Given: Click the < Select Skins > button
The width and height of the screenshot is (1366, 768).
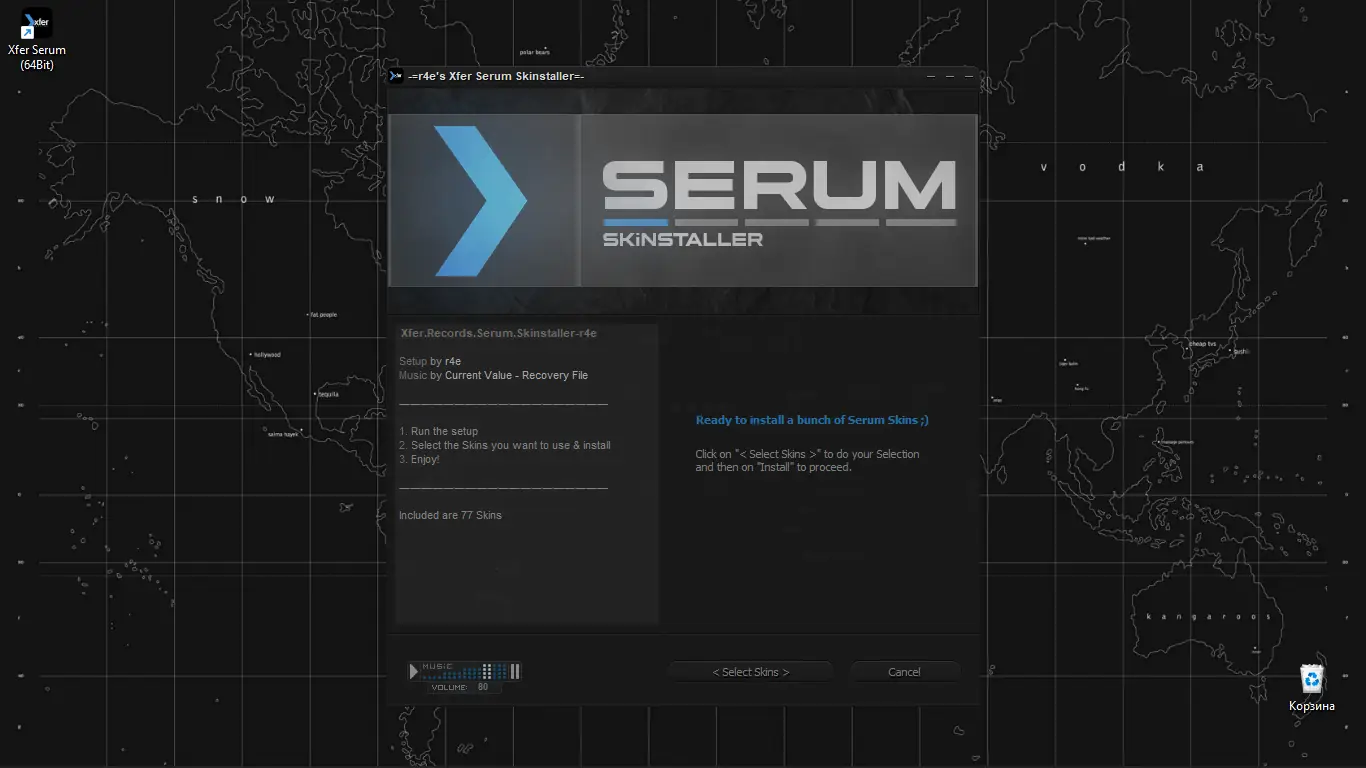Looking at the screenshot, I should click(x=751, y=672).
